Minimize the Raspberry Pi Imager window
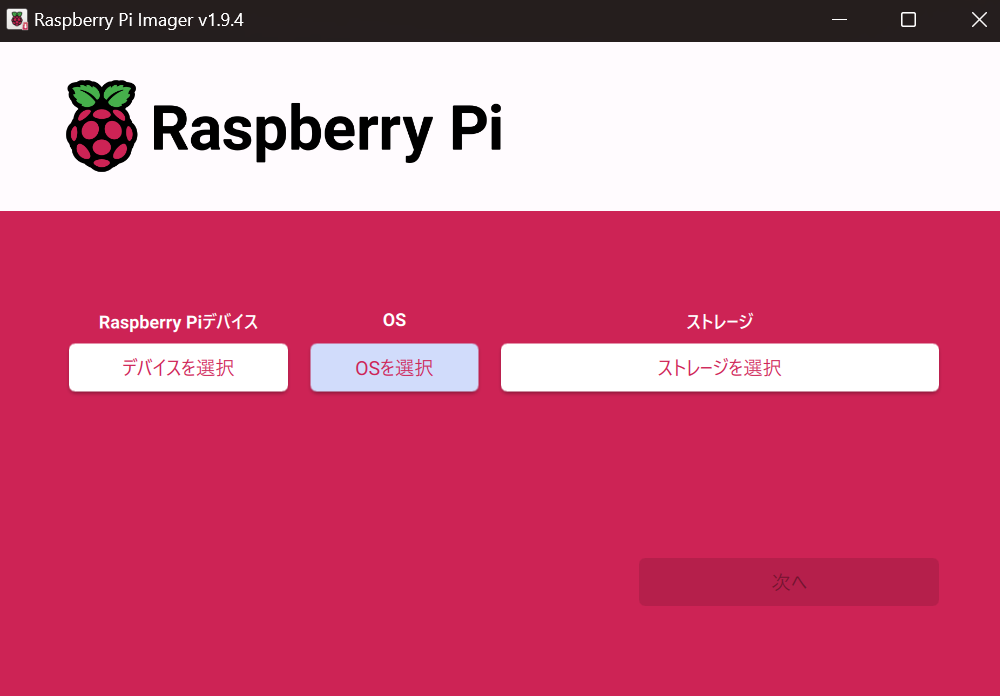This screenshot has width=1000, height=696. click(x=839, y=20)
